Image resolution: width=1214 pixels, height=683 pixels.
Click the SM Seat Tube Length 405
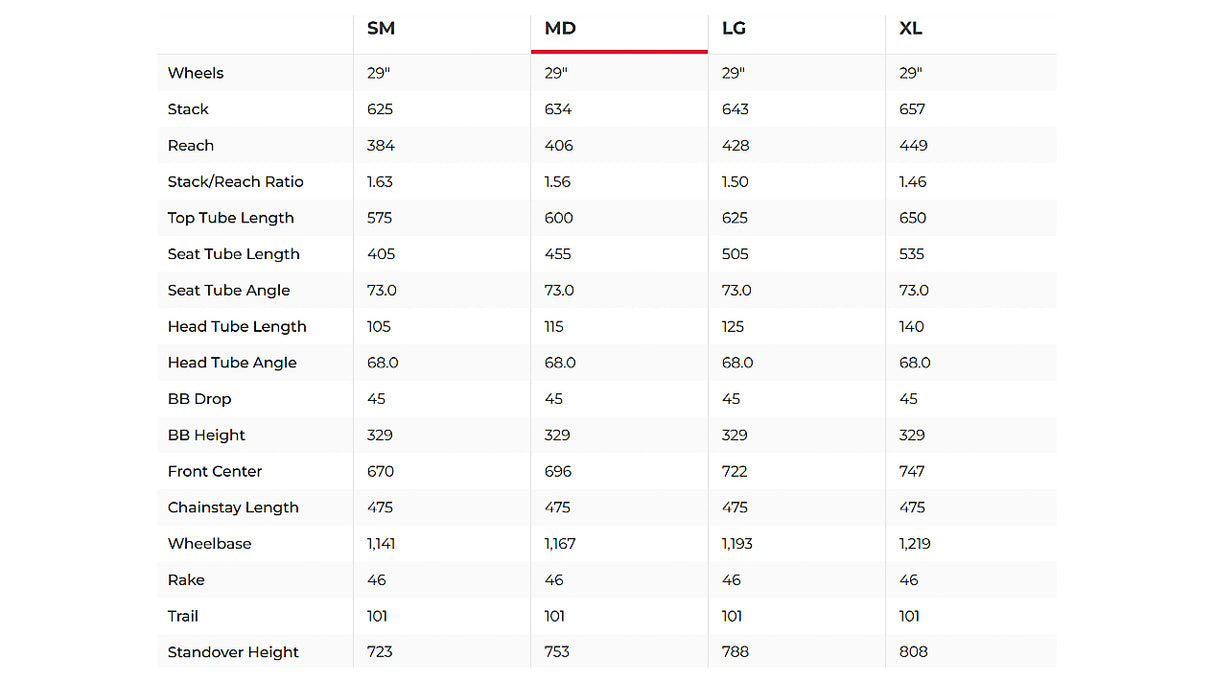click(381, 254)
